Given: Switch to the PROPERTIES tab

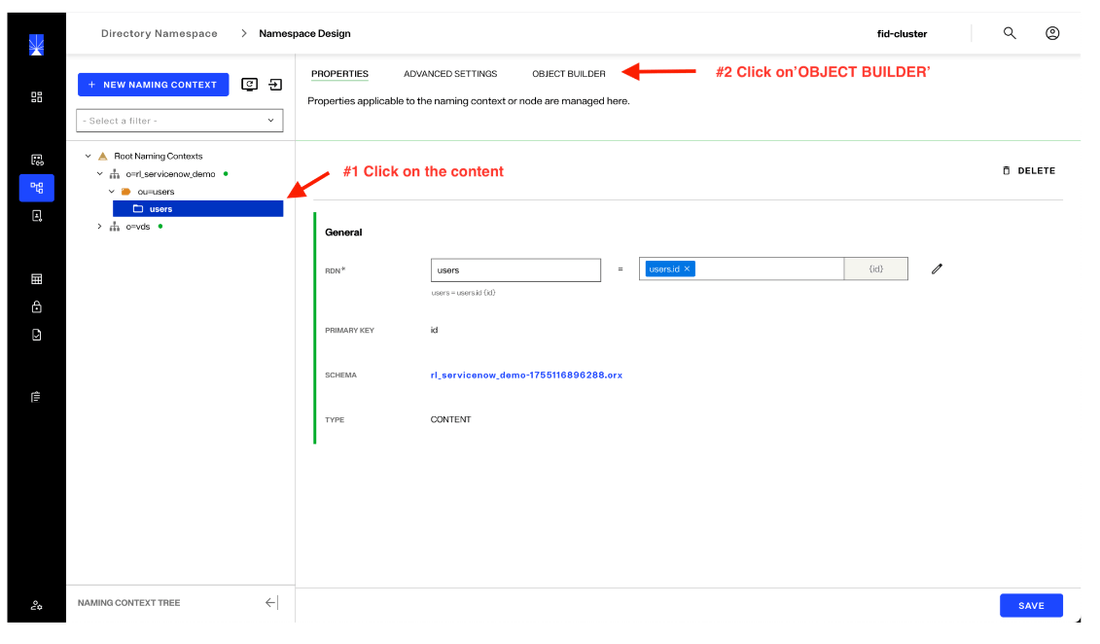Looking at the screenshot, I should 340,74.
